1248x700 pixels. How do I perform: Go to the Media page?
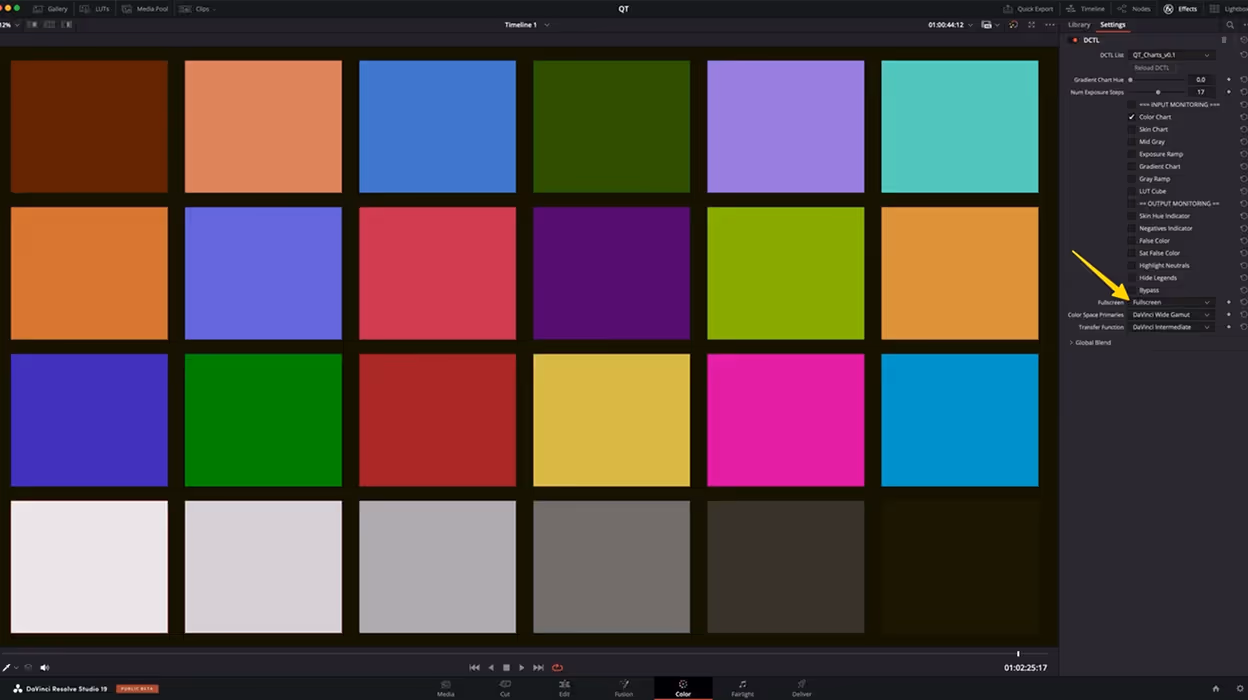point(446,688)
